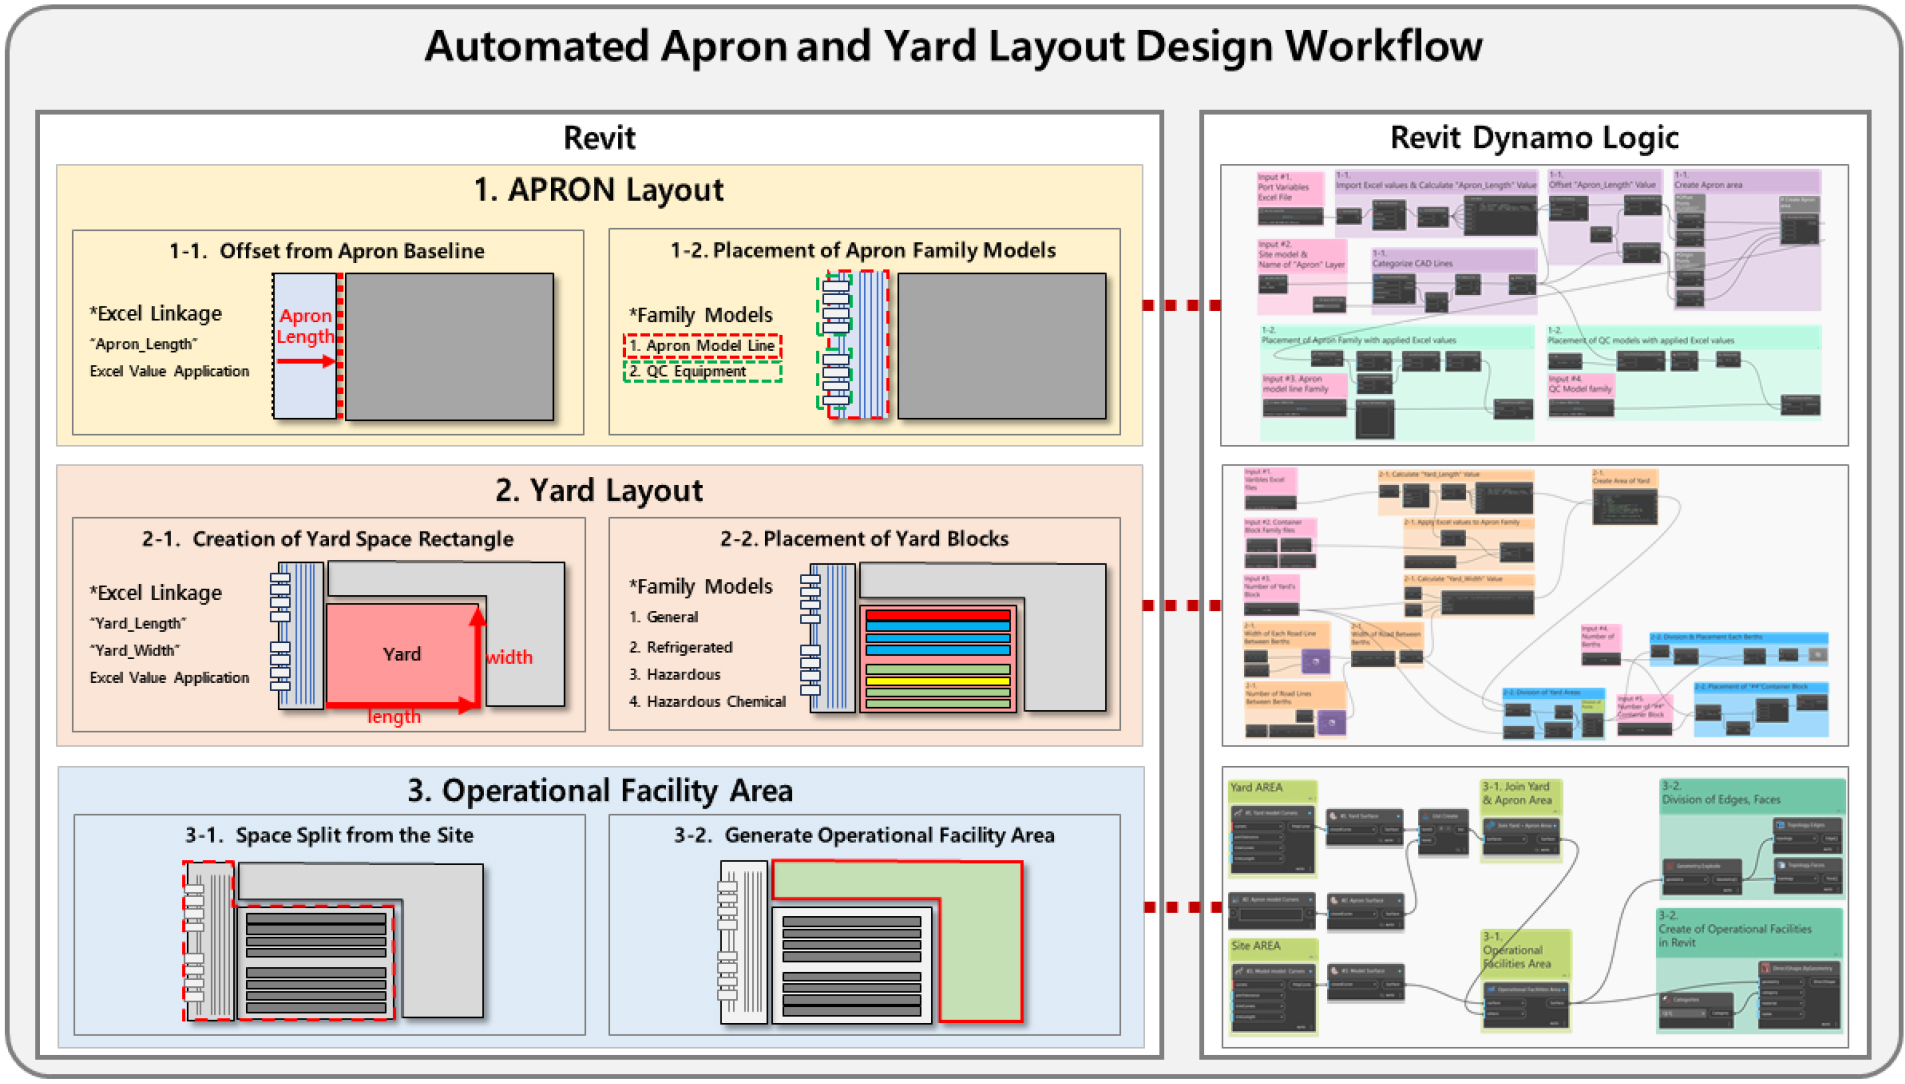
Task: Click the apron family model diagram in 1-2
Action: click(961, 346)
